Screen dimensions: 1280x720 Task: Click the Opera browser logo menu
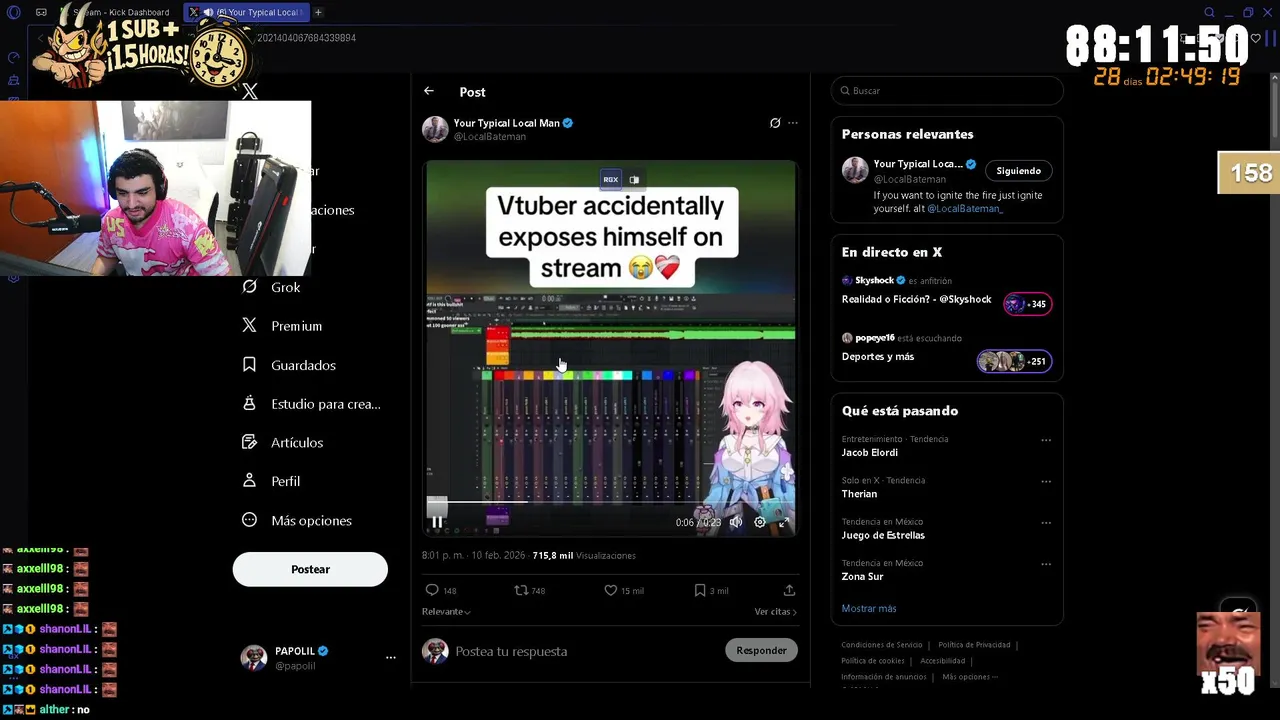coord(13,12)
